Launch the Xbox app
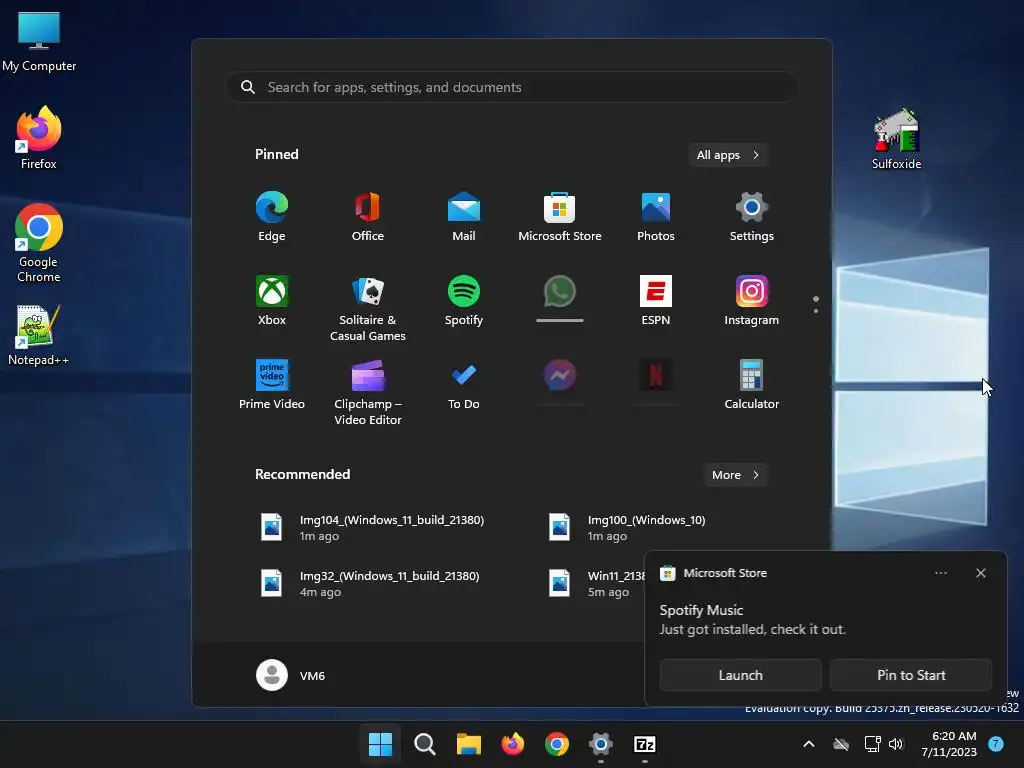This screenshot has height=768, width=1024. [x=272, y=300]
